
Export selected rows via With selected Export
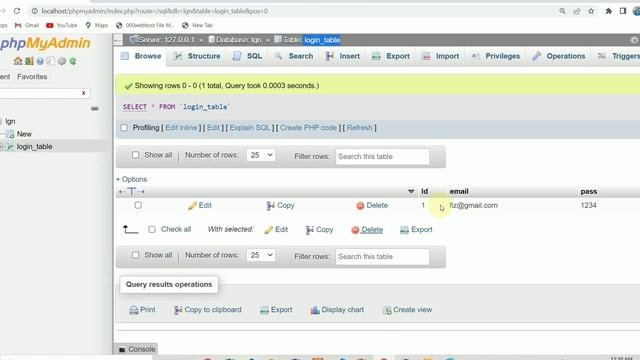pyautogui.click(x=416, y=229)
